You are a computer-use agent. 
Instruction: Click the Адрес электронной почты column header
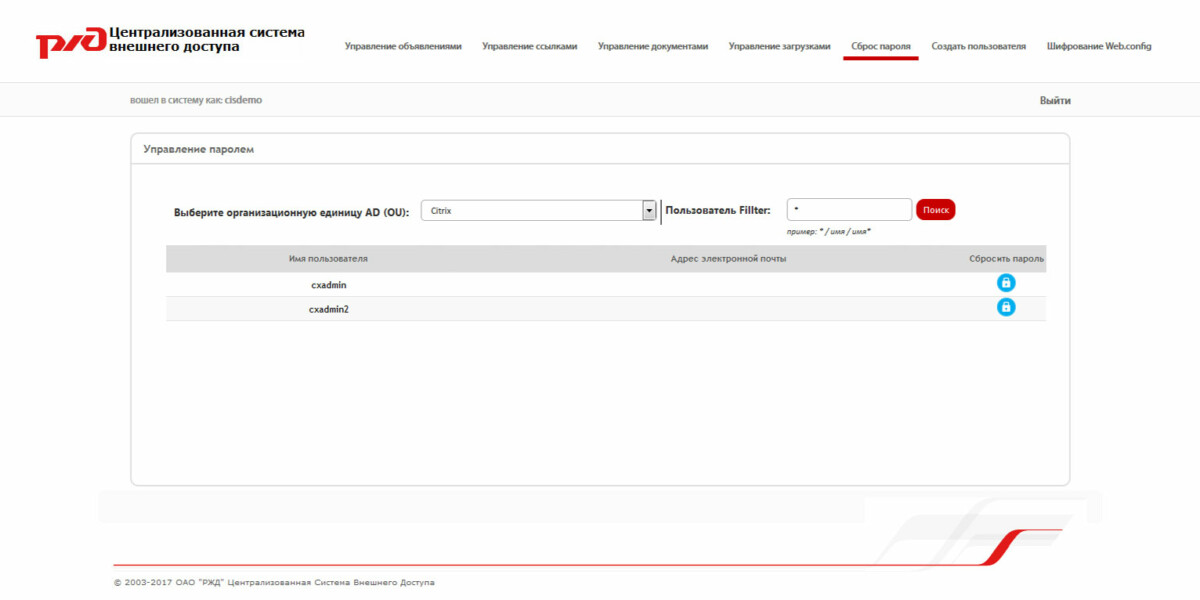pos(731,258)
